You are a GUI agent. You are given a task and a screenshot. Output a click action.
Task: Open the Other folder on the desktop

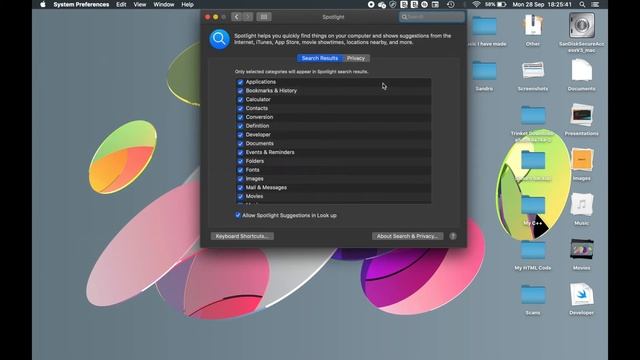[533, 26]
